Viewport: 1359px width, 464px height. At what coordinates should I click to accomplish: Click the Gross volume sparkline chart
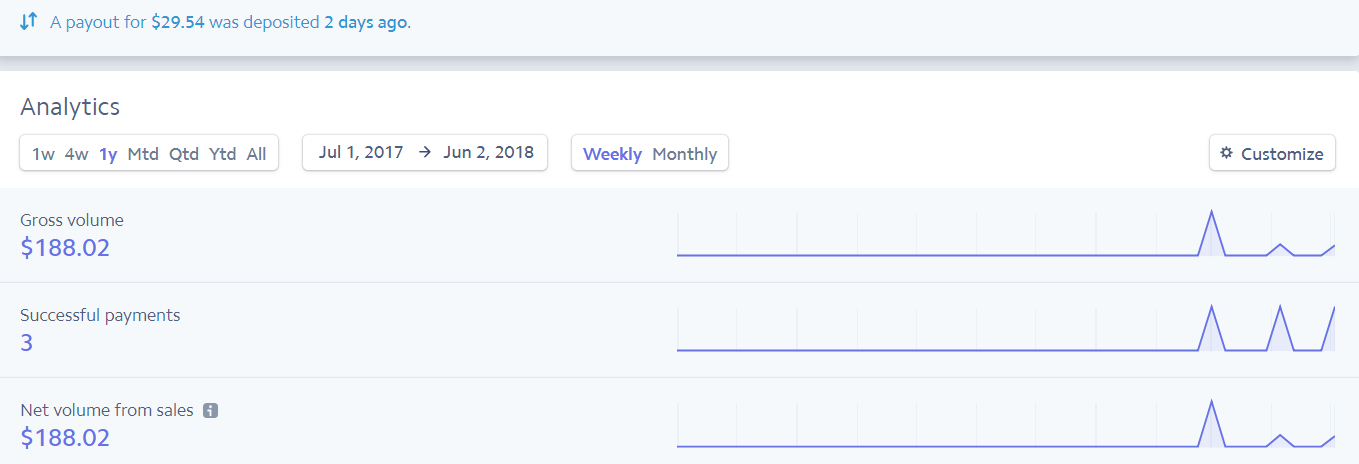click(x=1005, y=234)
